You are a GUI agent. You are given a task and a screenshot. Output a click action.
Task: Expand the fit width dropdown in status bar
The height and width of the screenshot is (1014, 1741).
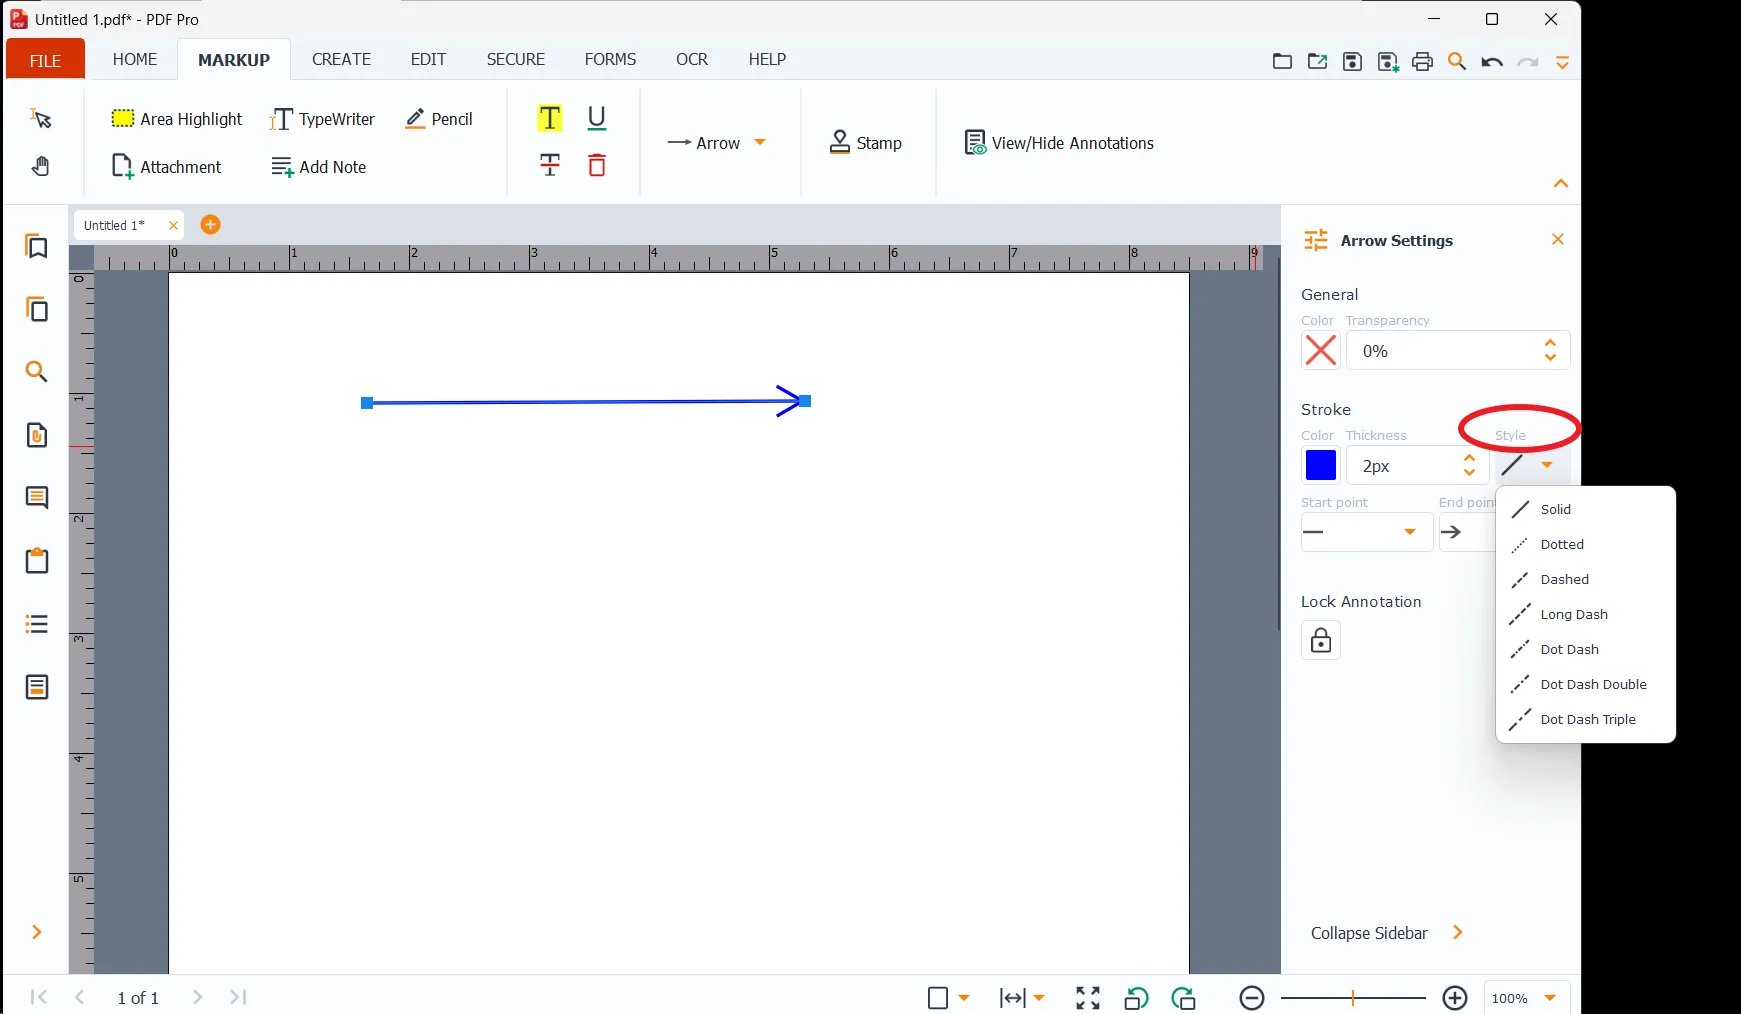[x=1039, y=998]
